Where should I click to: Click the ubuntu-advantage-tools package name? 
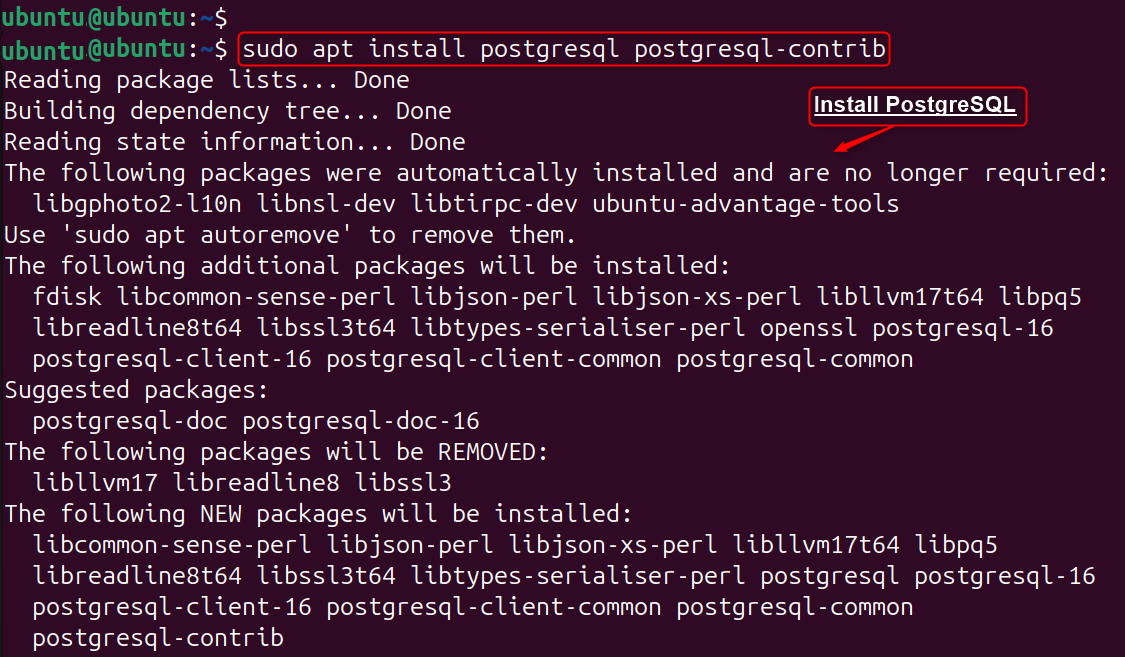click(745, 204)
